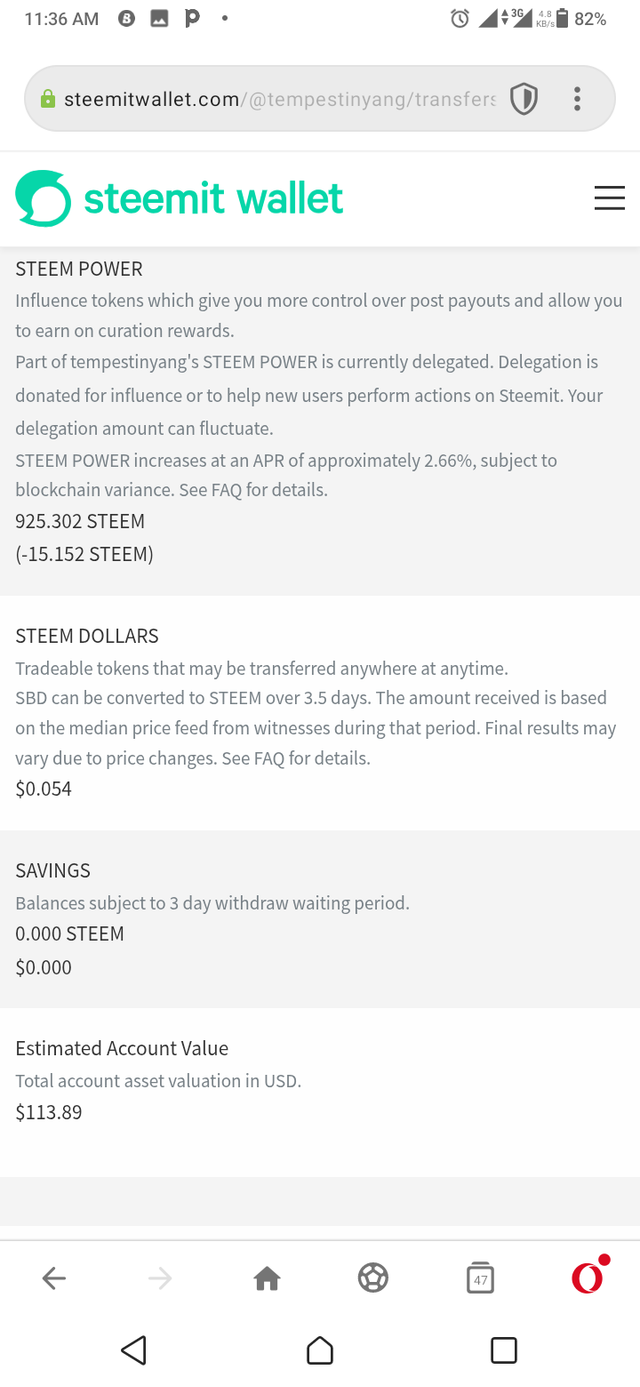Open the soccer ball icon in toolbar

coord(373,1277)
